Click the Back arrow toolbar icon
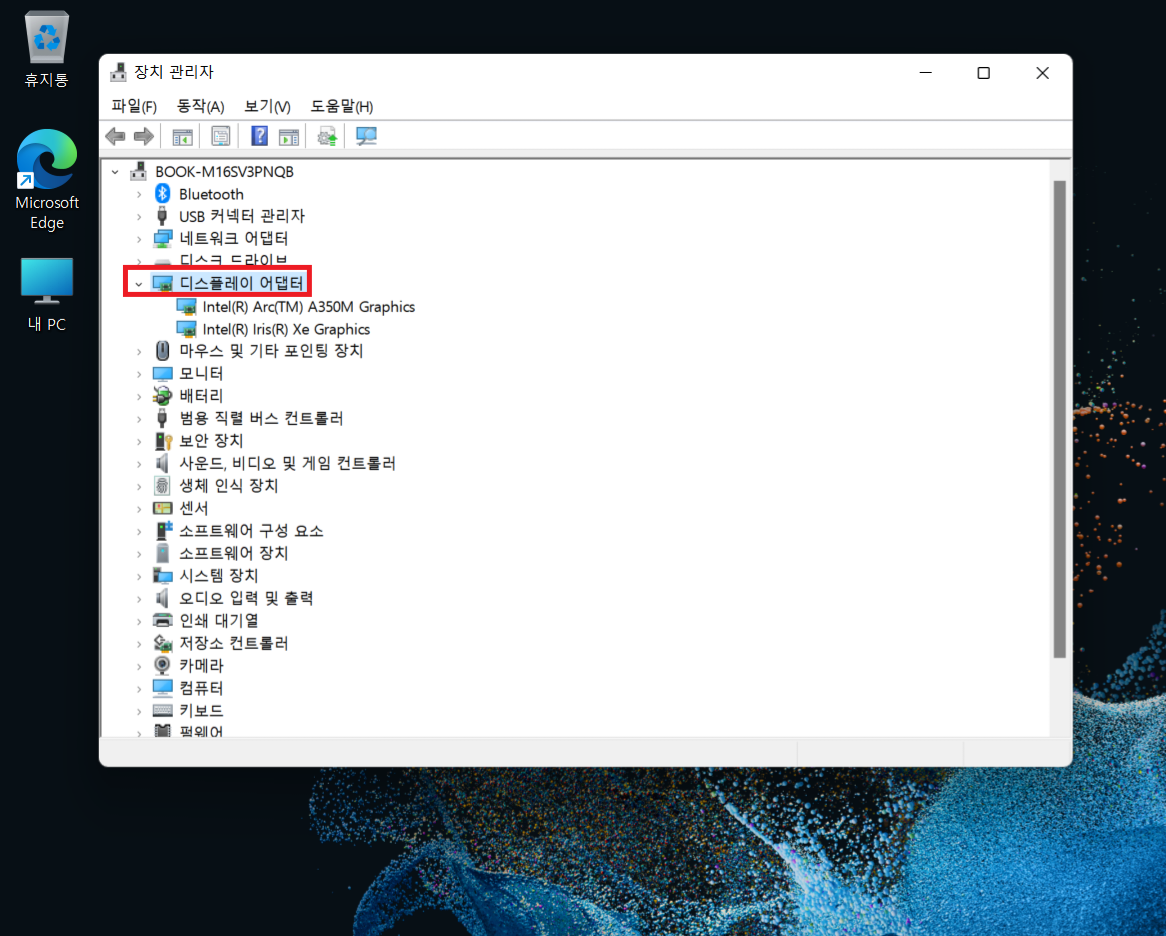The image size is (1166, 936). click(x=115, y=136)
